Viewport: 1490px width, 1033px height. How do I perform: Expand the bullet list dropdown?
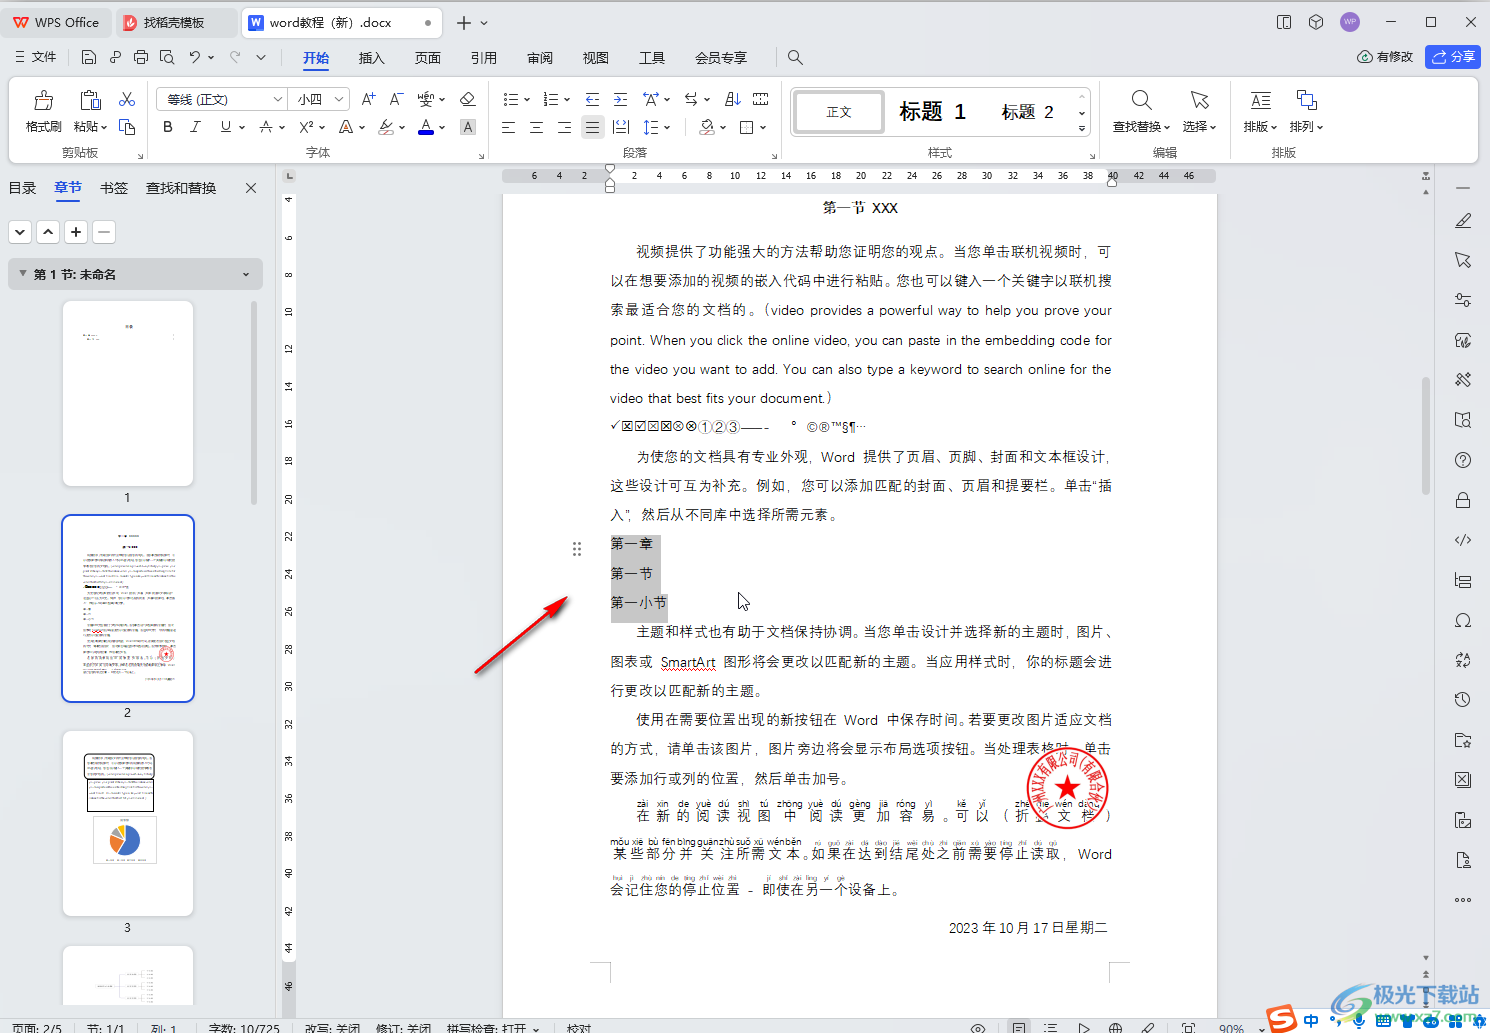point(527,99)
